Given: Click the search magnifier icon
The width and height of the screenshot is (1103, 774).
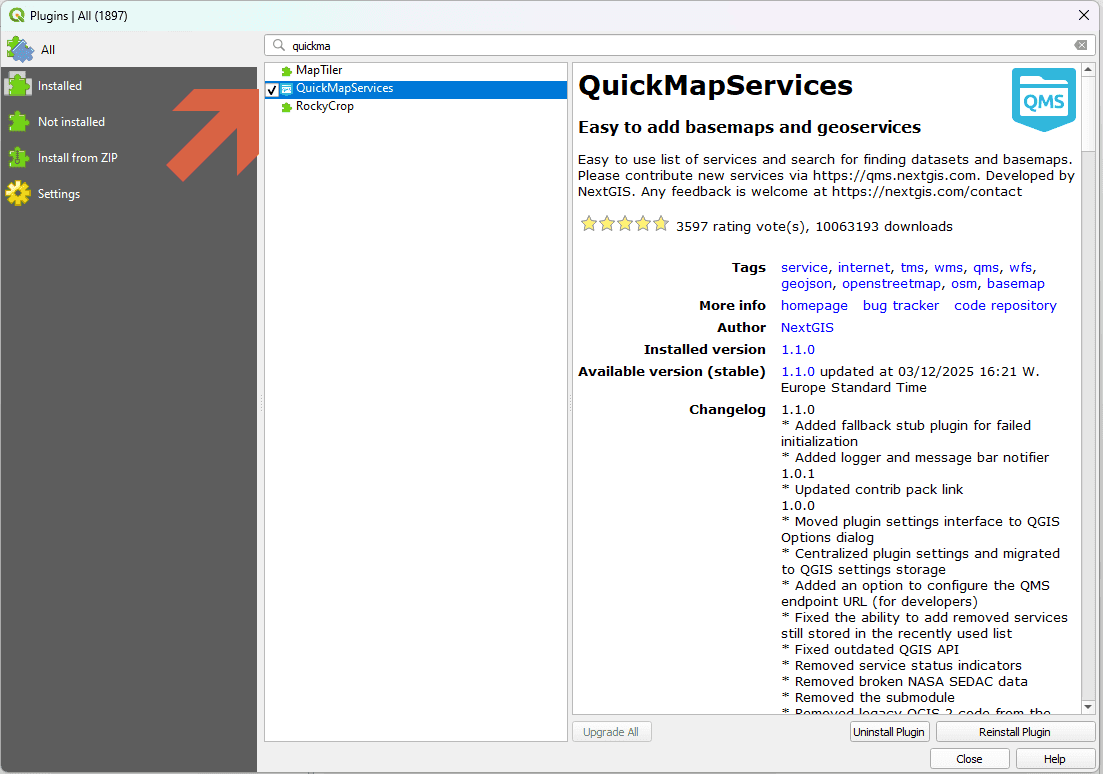Looking at the screenshot, I should point(279,45).
